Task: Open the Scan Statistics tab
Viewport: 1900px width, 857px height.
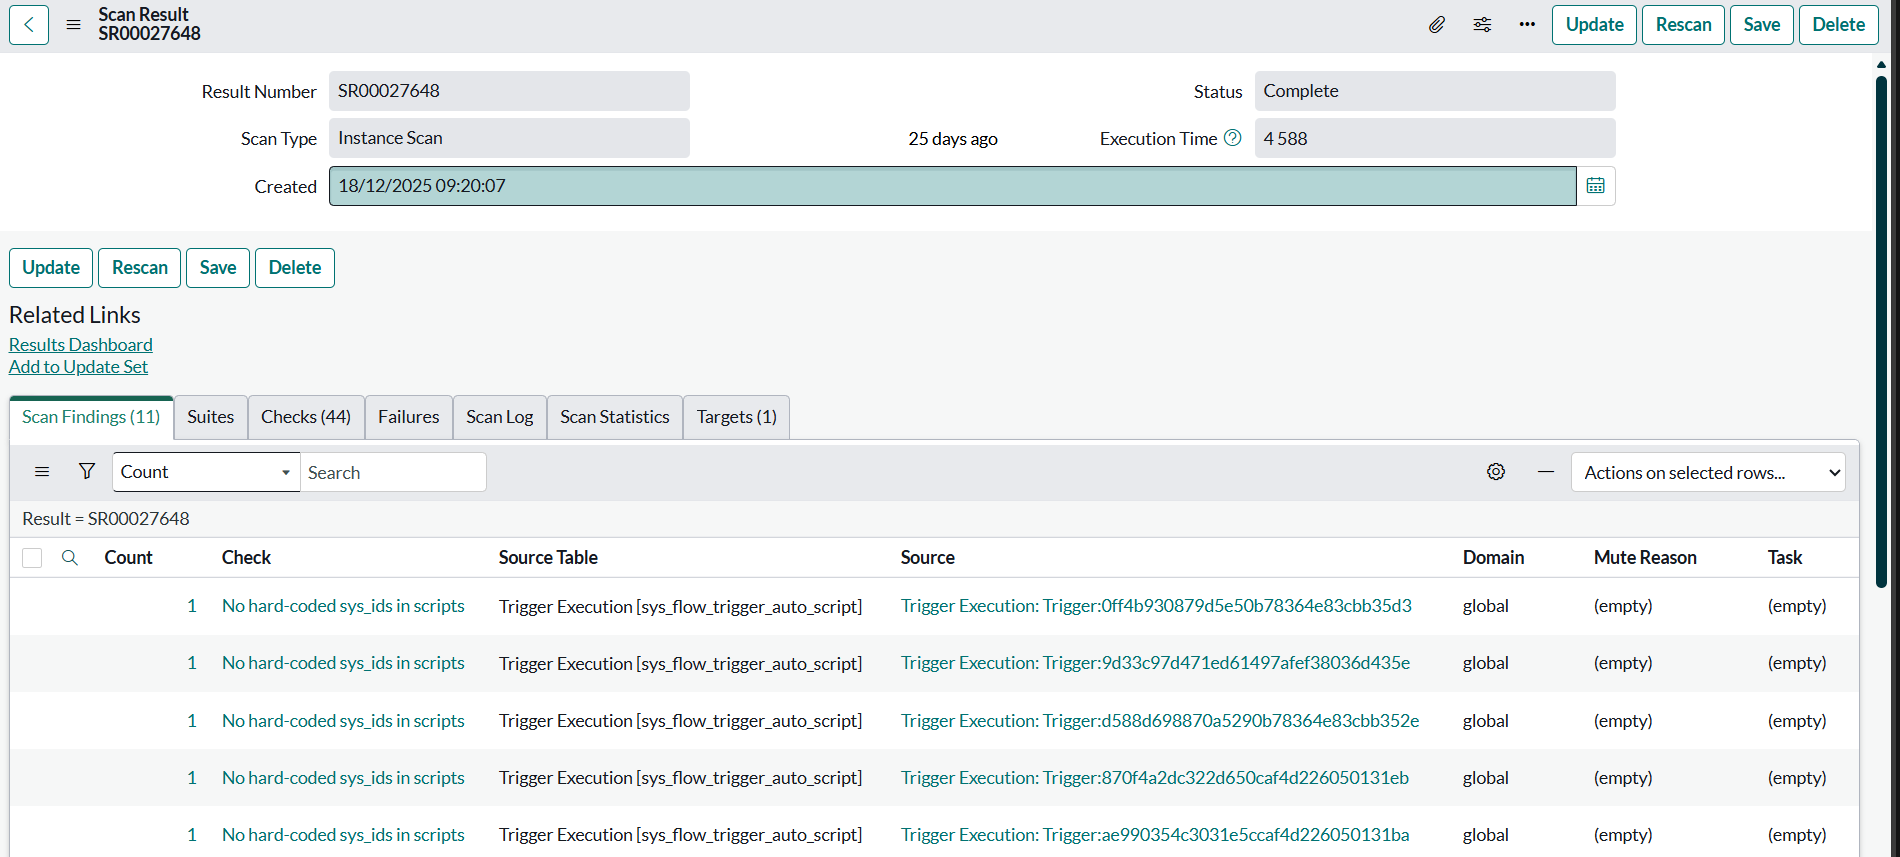Action: pyautogui.click(x=615, y=417)
